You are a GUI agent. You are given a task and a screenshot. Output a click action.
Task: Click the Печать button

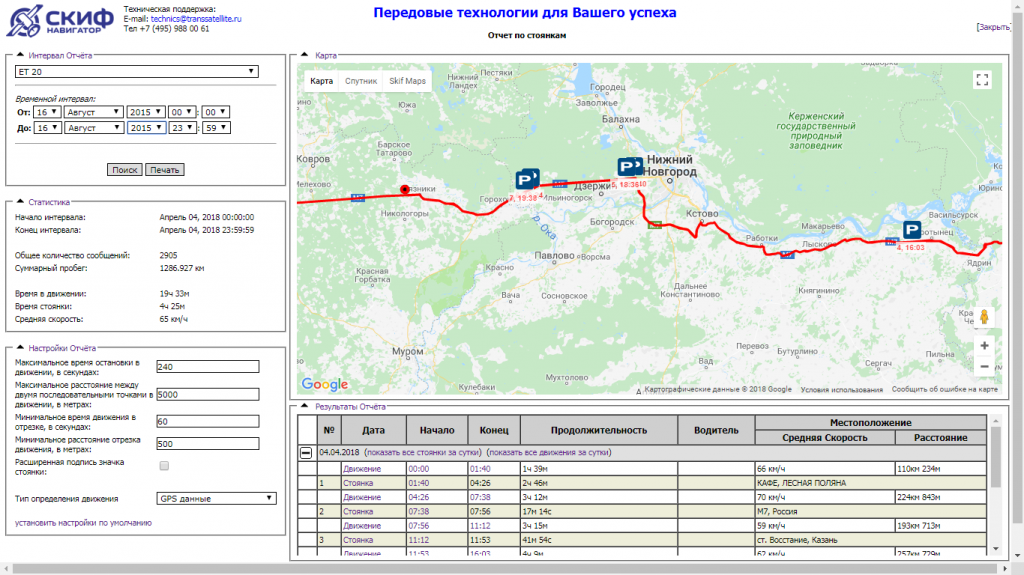tap(165, 170)
